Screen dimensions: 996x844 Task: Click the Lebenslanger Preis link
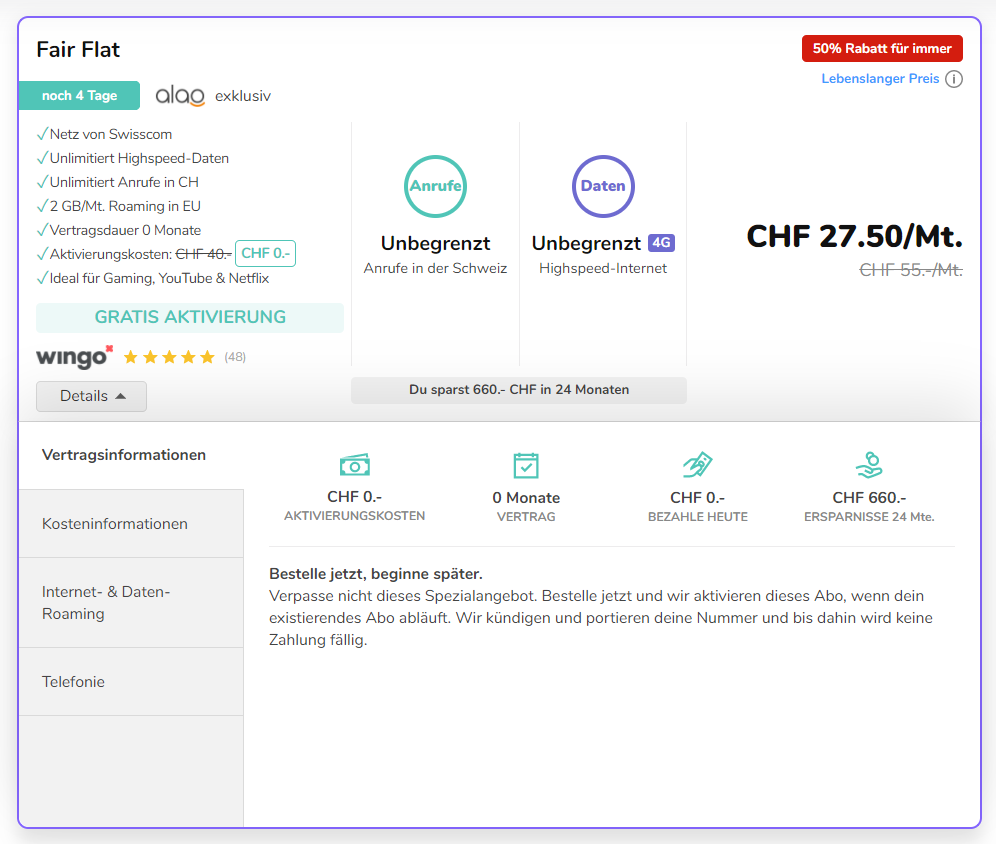[880, 79]
